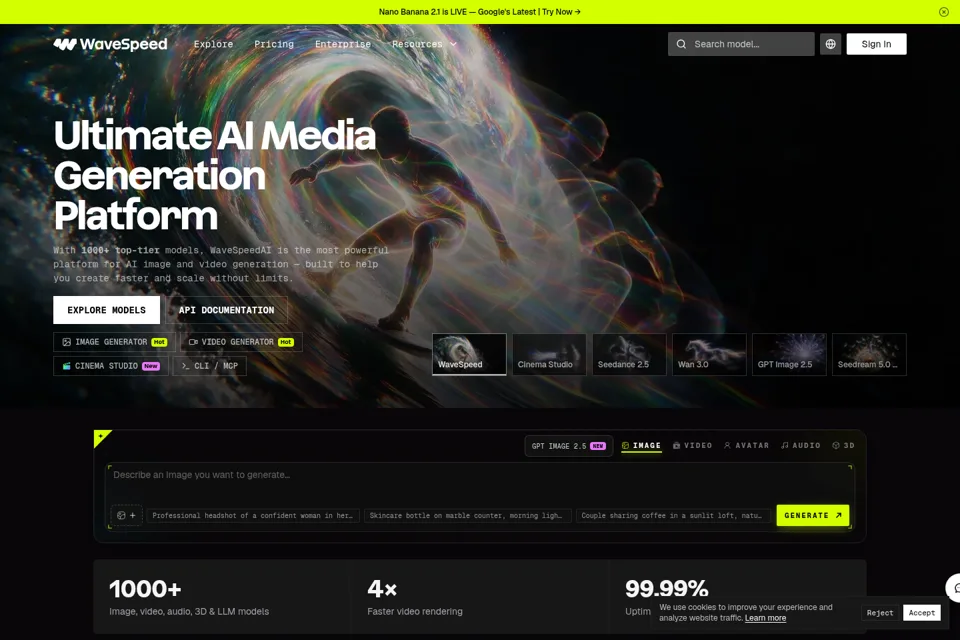Switch to the Avatar tab
Viewport: 960px width, 640px height.
[746, 446]
